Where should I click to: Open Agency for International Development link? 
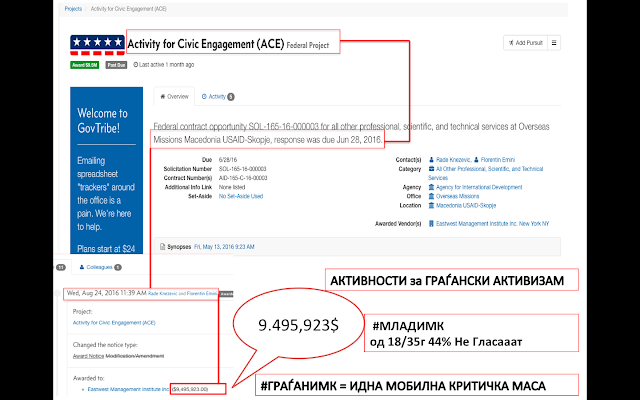coord(479,187)
